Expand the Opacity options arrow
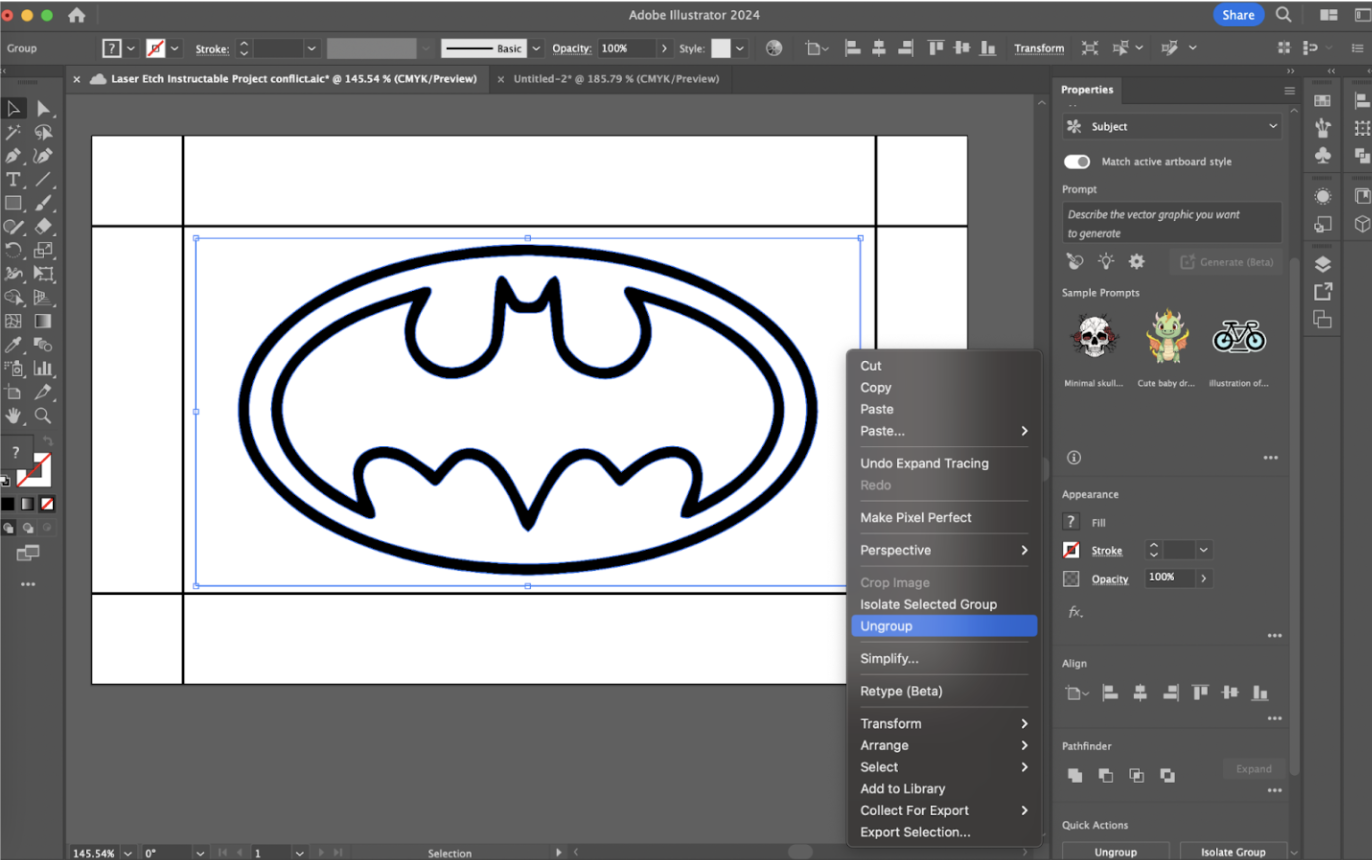The width and height of the screenshot is (1372, 860). click(x=1203, y=578)
